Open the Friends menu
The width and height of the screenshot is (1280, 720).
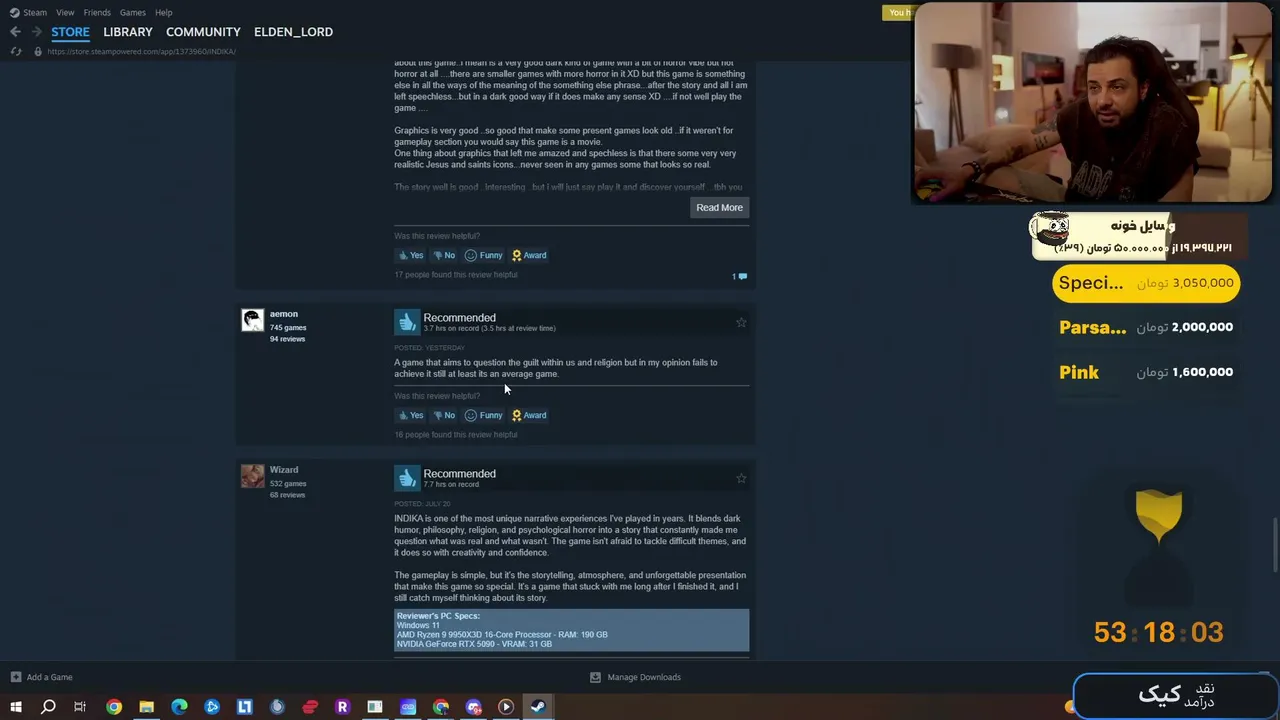point(97,12)
